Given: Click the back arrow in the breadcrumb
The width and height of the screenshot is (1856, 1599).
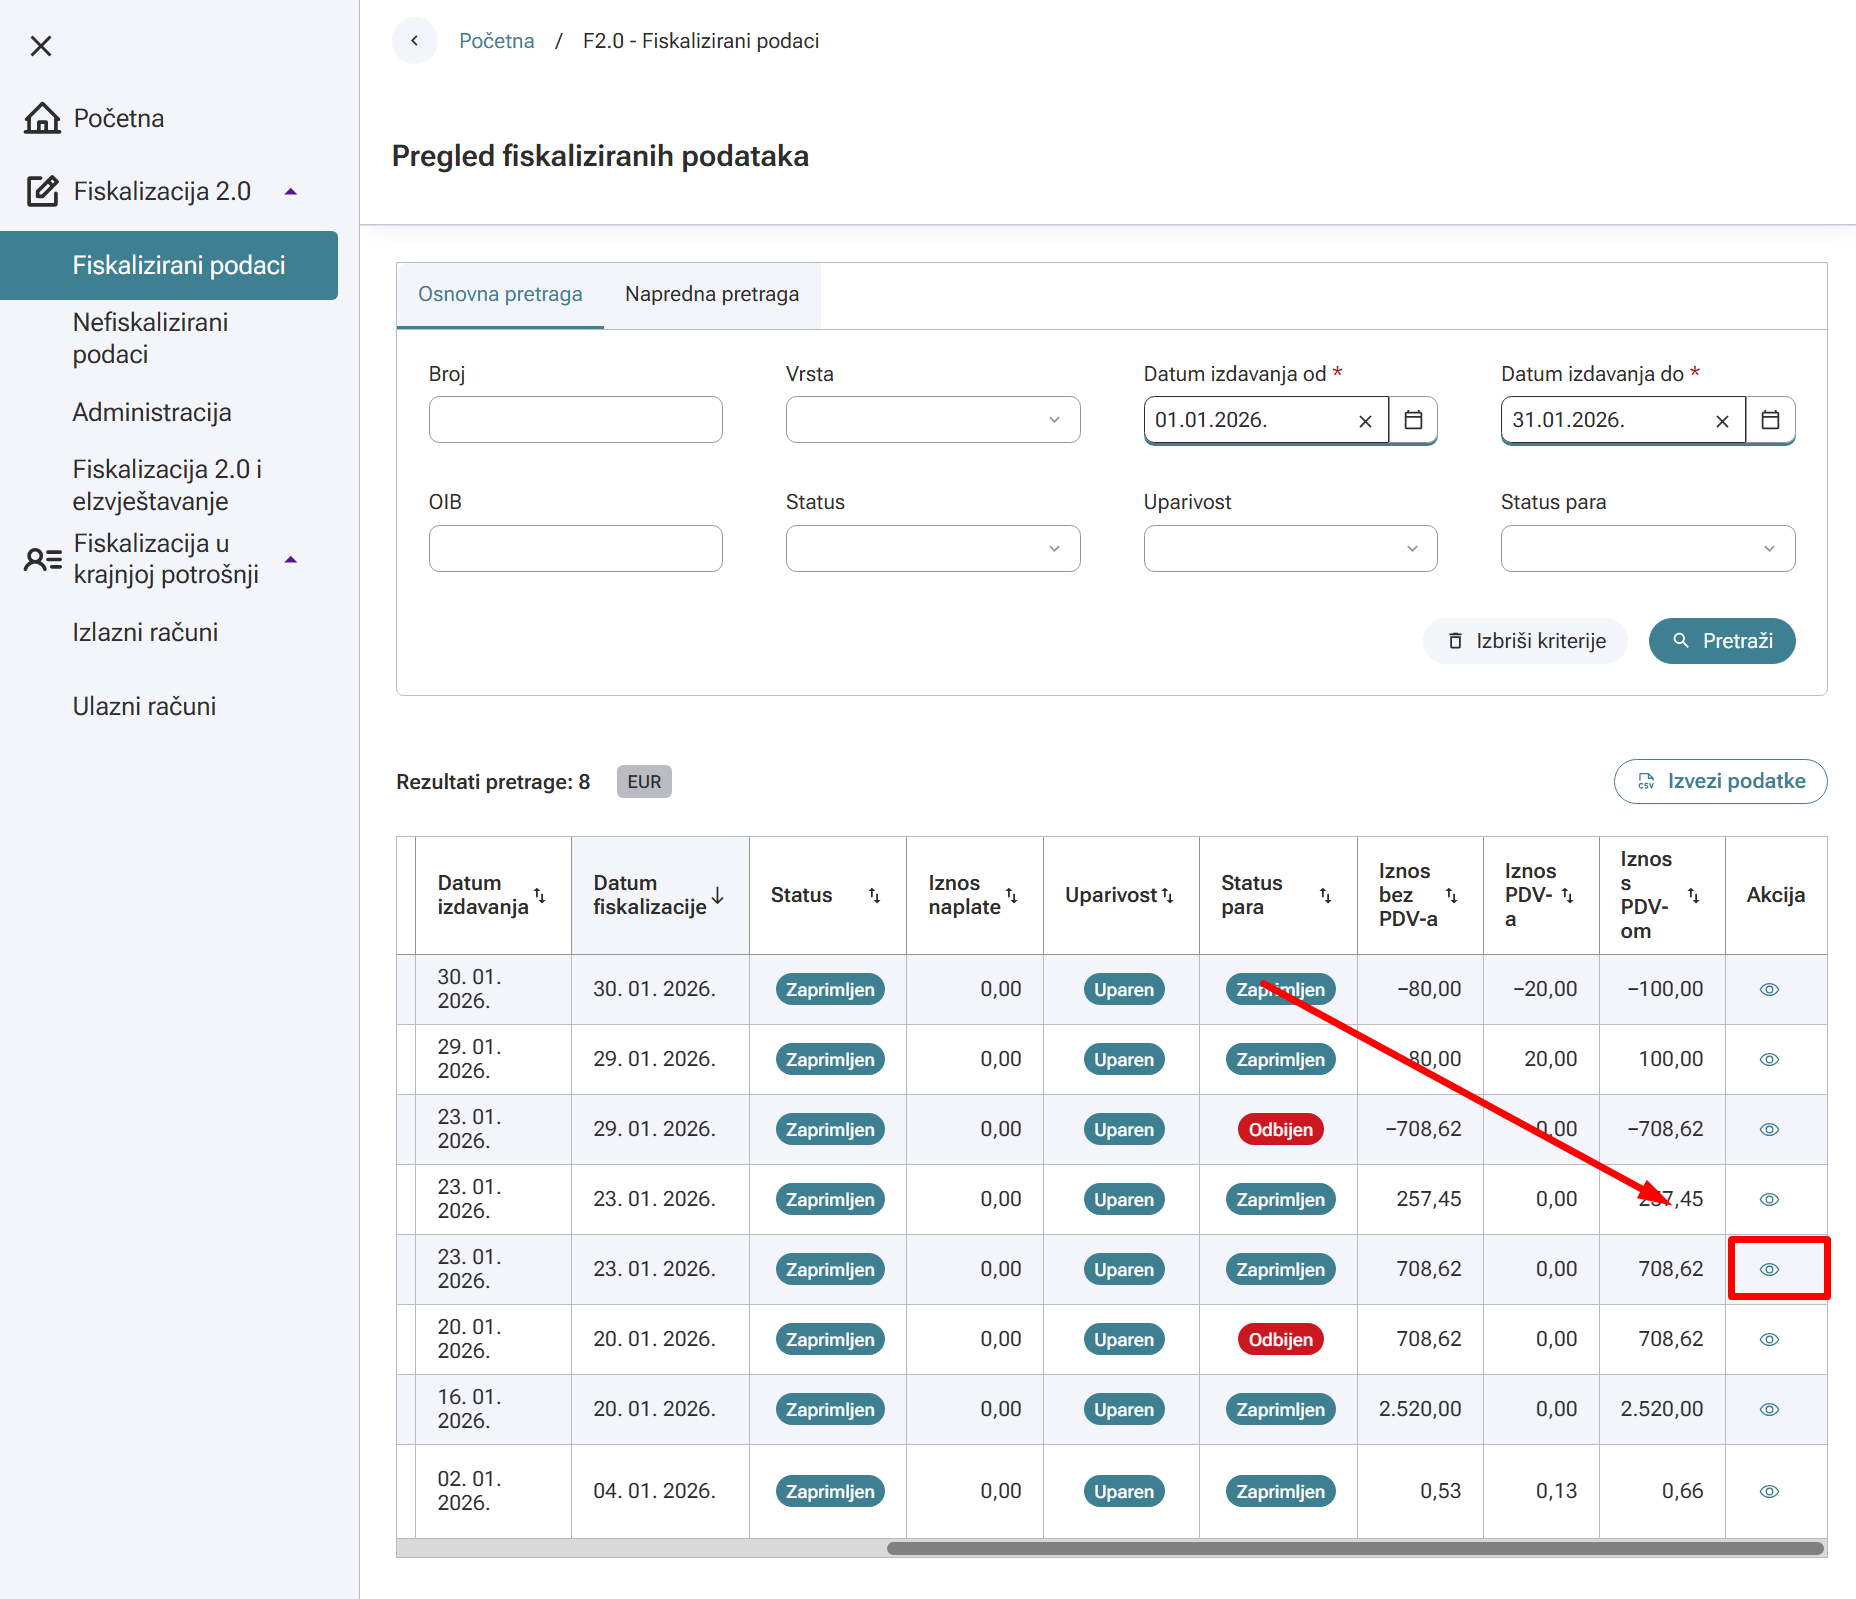Looking at the screenshot, I should coord(415,41).
